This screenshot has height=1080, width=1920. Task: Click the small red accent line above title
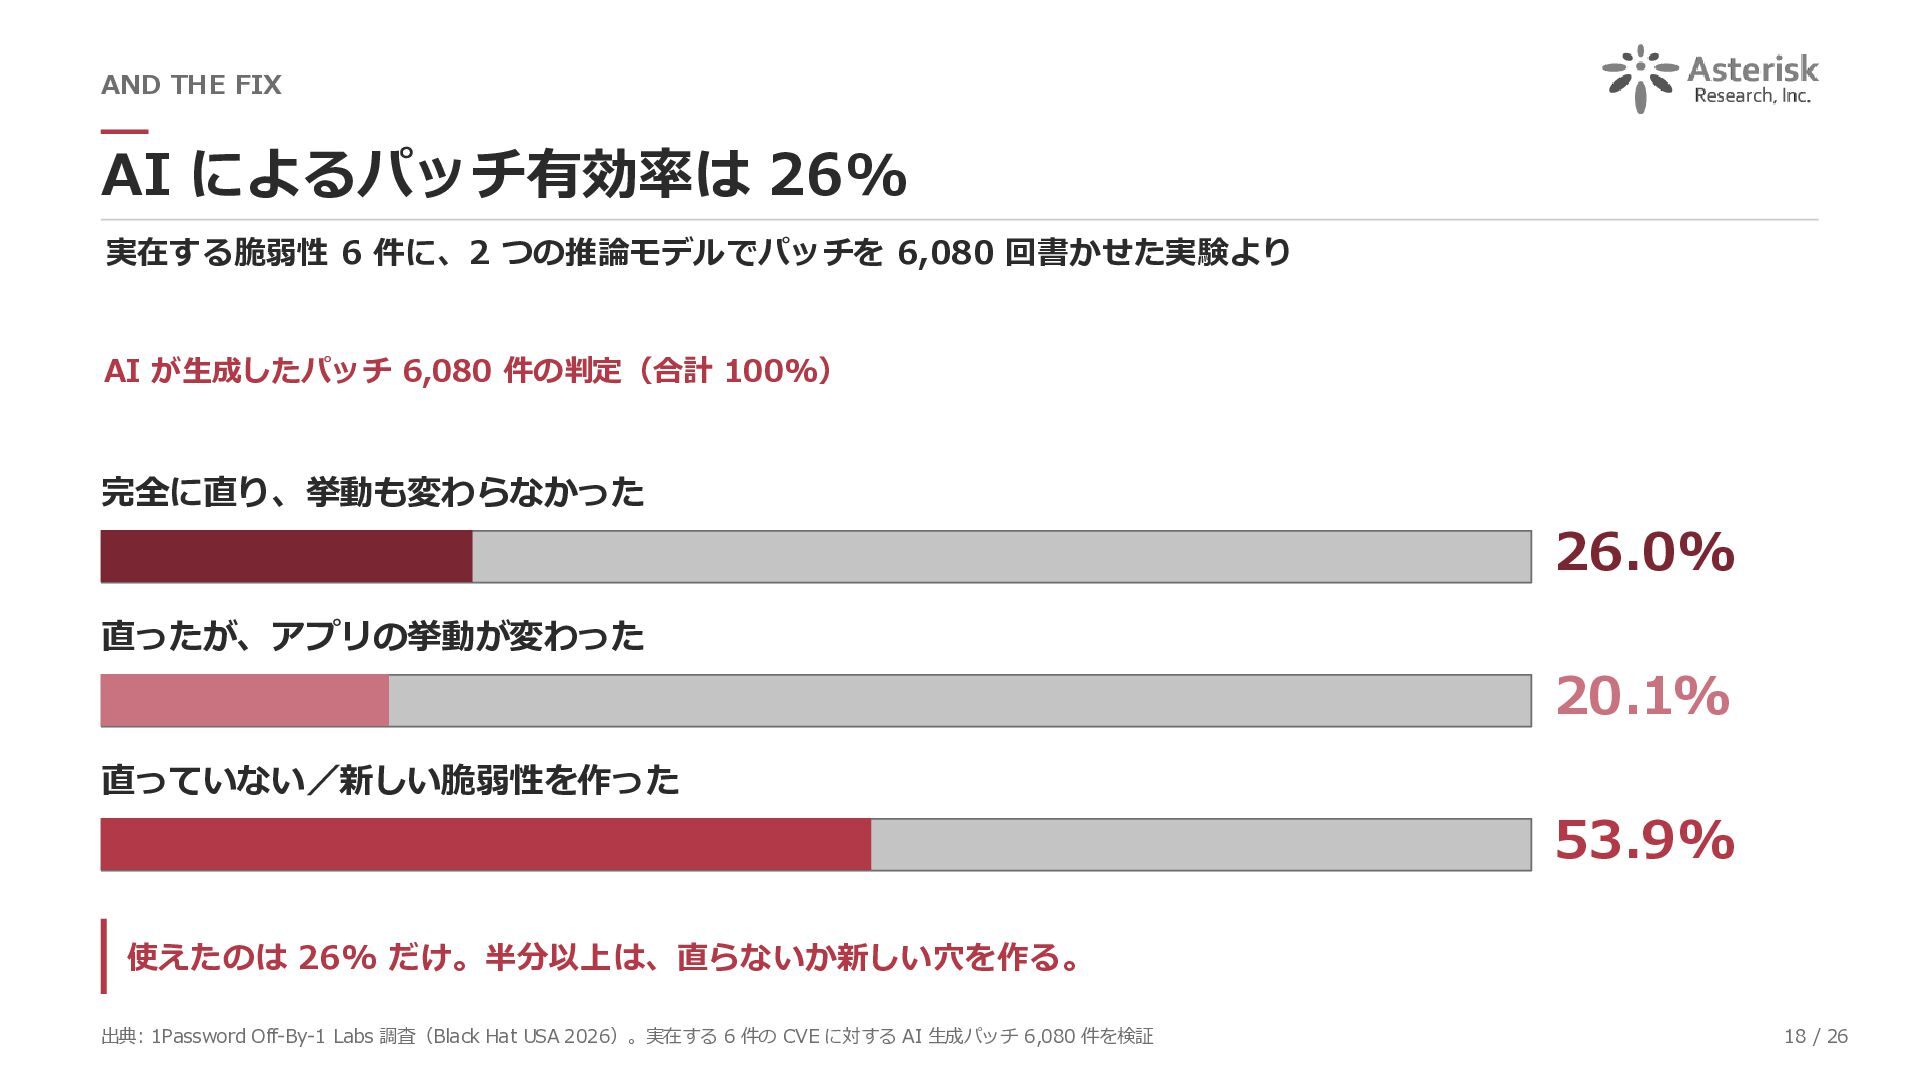pos(125,131)
